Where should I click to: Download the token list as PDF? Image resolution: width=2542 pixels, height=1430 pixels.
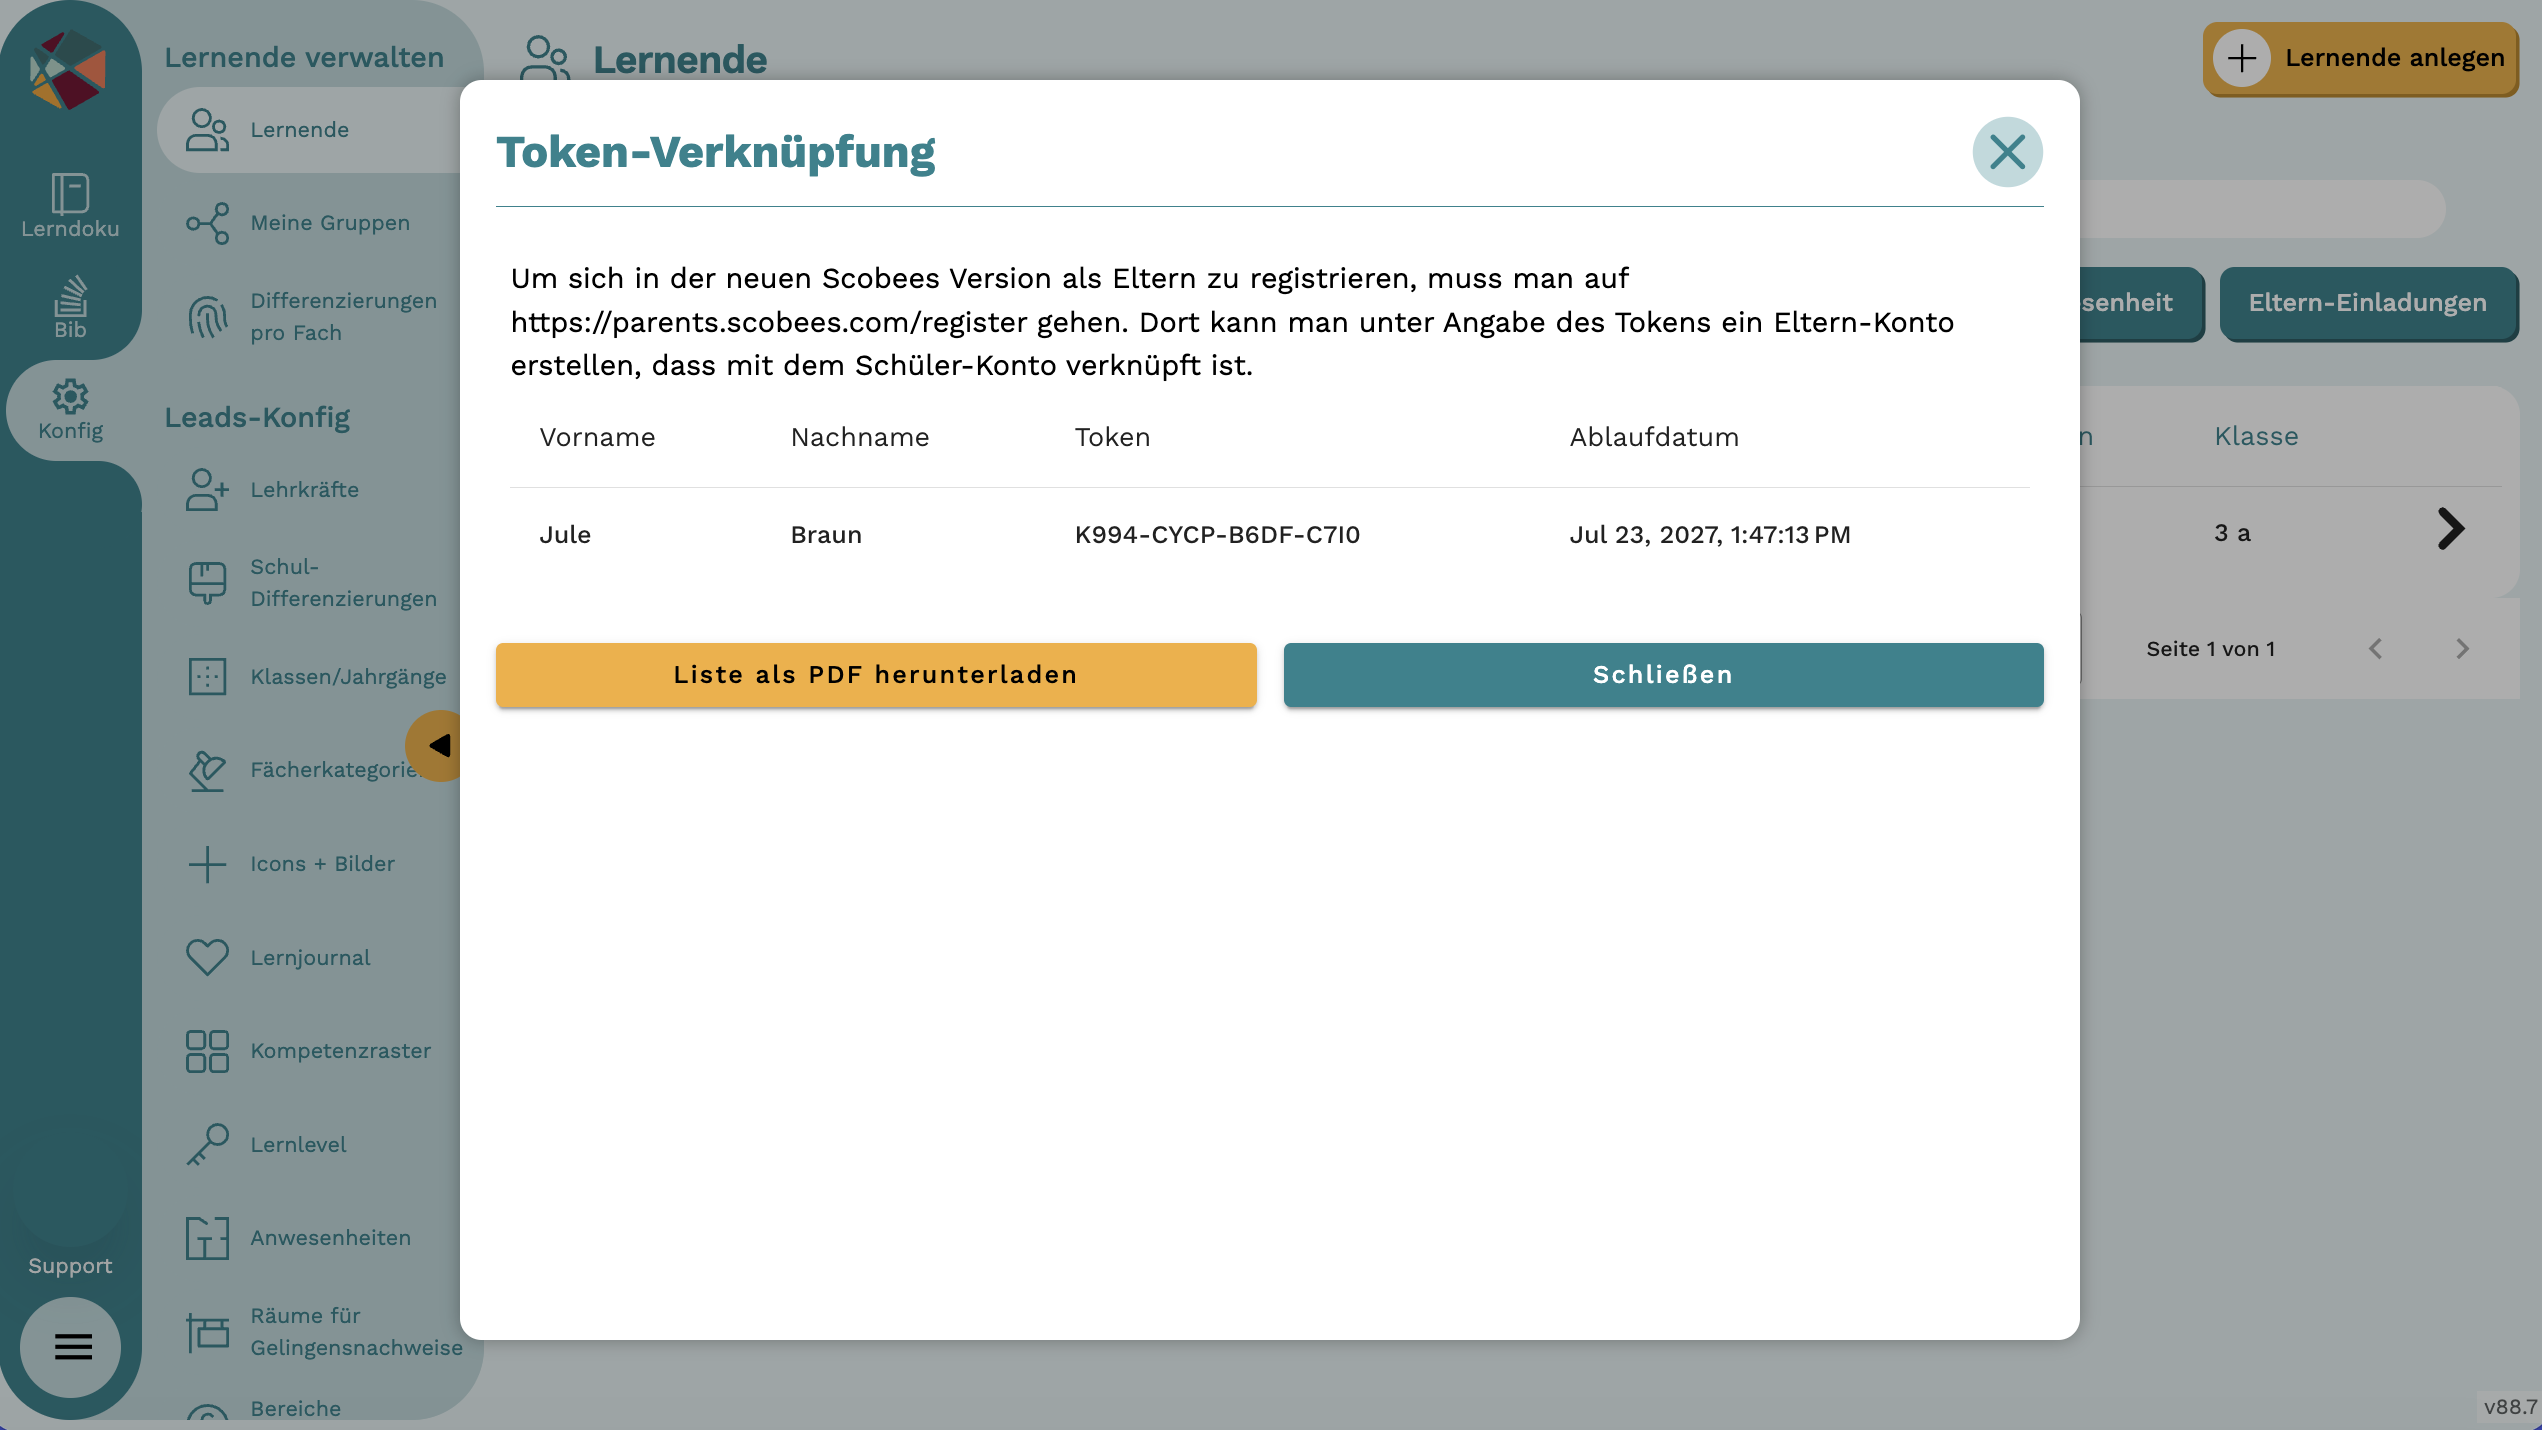(x=876, y=675)
